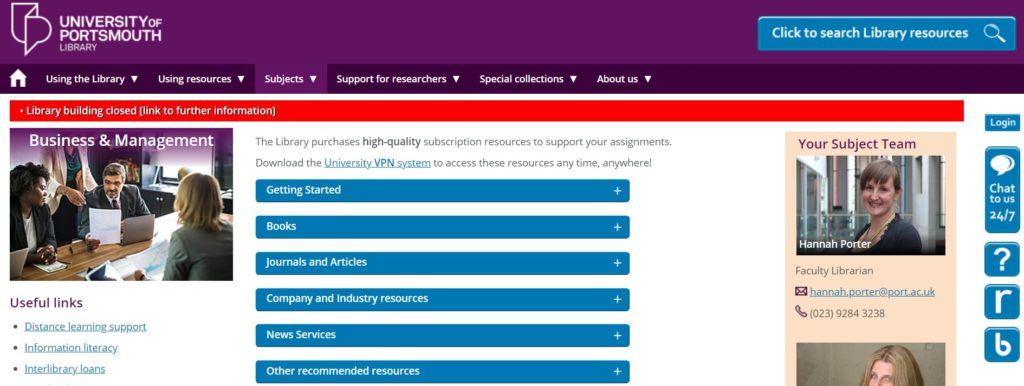Expand Company and Industry resources panel
This screenshot has width=1024, height=386.
(442, 299)
